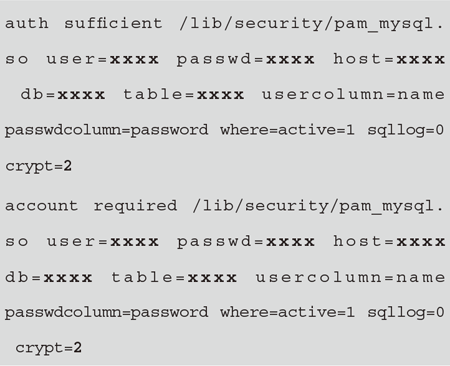Click the first 'crypt=2' text

point(38,166)
